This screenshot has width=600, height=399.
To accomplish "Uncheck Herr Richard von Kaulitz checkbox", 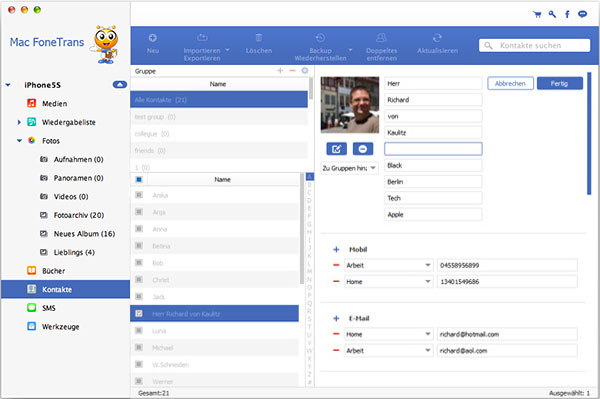I will (x=139, y=314).
